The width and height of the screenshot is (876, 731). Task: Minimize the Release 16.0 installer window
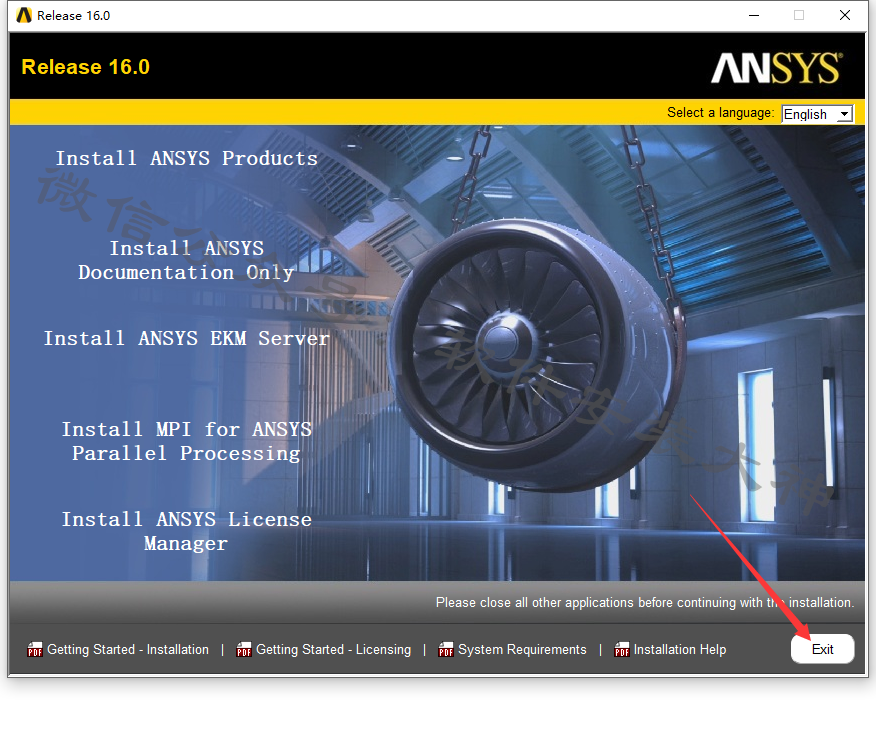752,15
